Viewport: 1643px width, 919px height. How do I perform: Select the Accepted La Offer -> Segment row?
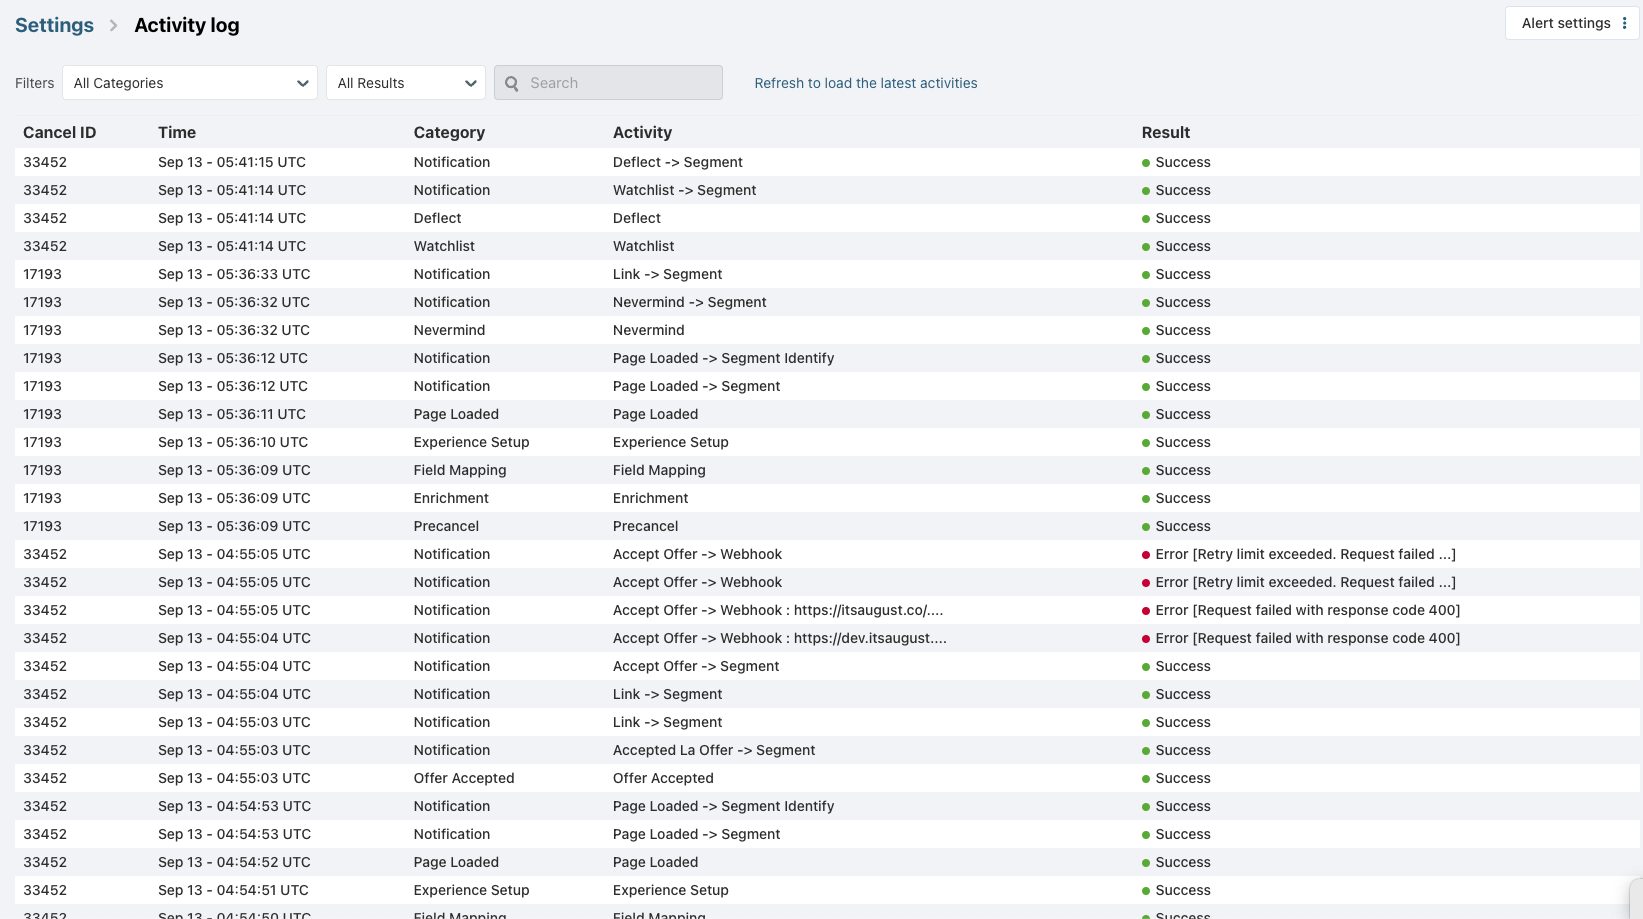click(713, 750)
